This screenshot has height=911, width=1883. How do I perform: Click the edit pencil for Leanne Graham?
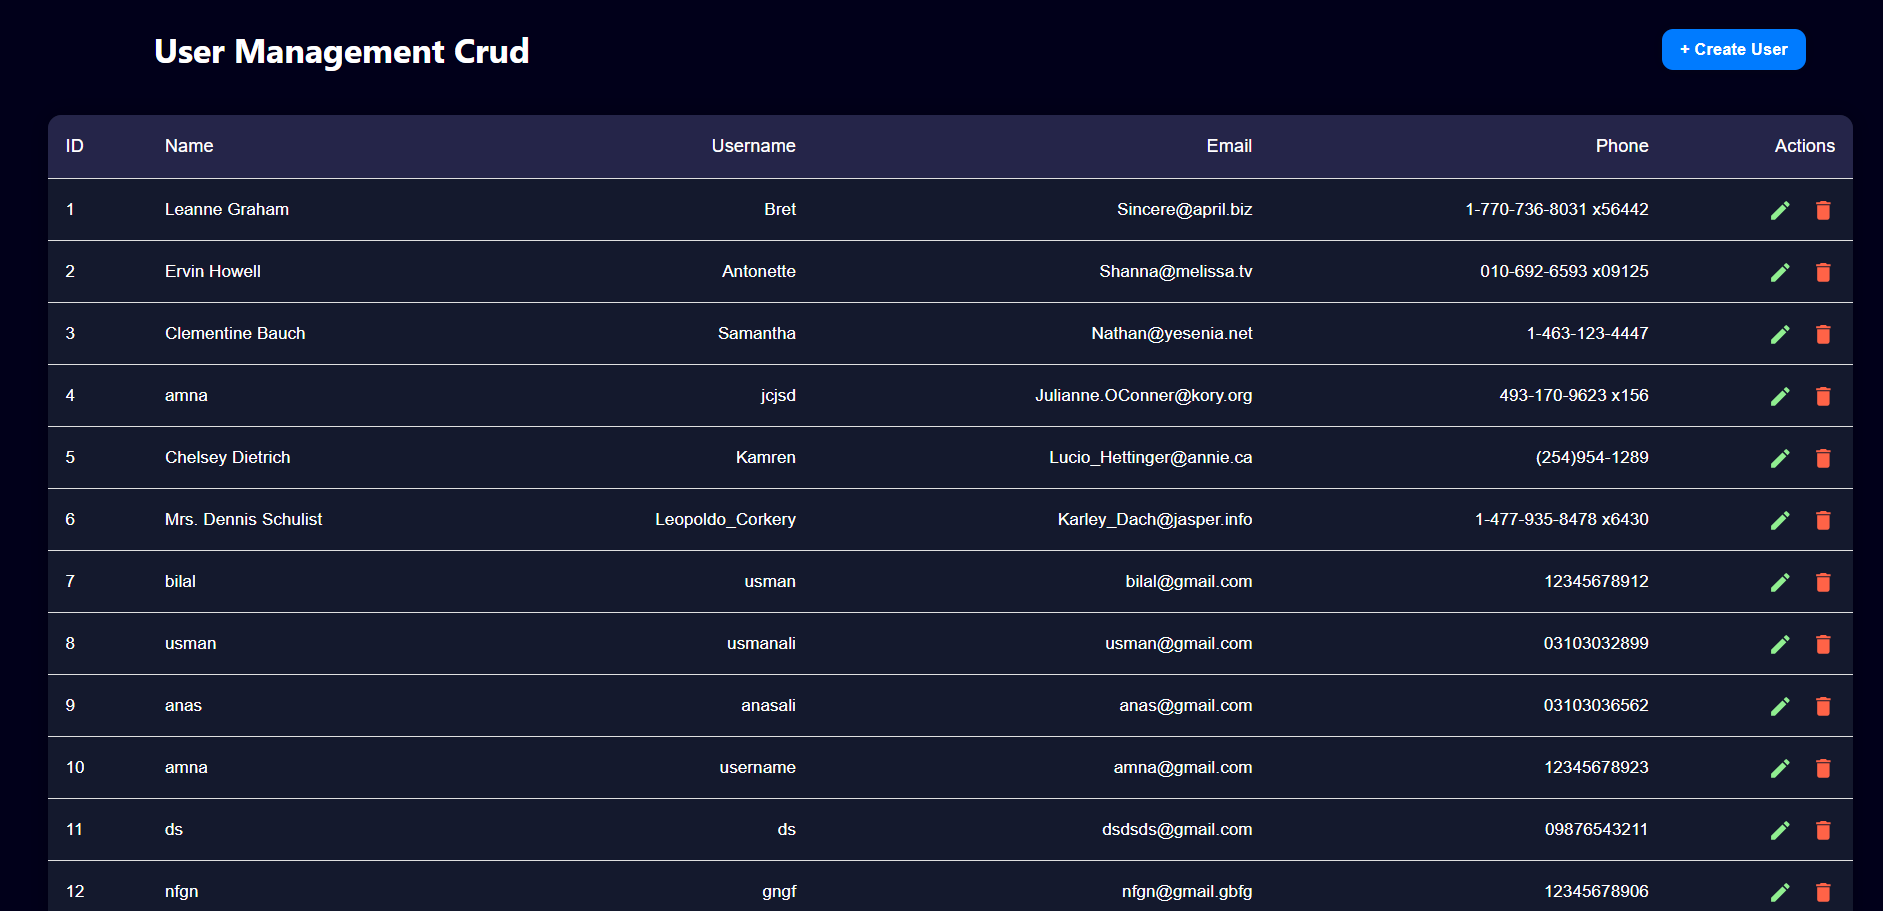(1780, 210)
